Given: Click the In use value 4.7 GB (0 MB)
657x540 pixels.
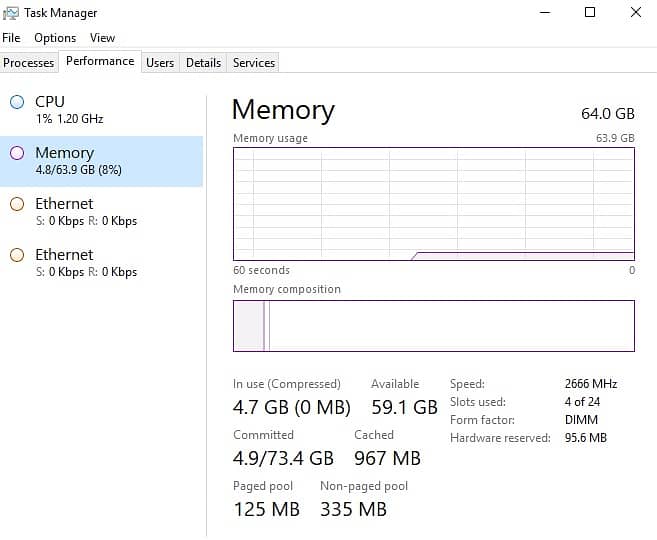Looking at the screenshot, I should pyautogui.click(x=292, y=407).
